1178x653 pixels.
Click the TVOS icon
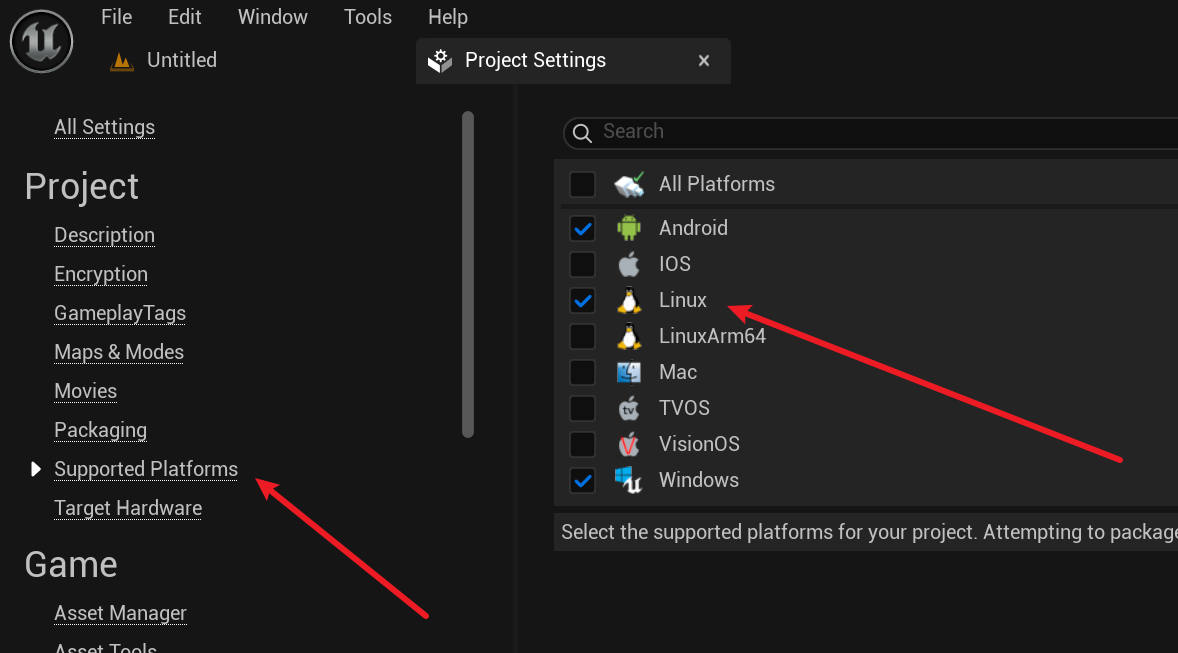click(629, 408)
